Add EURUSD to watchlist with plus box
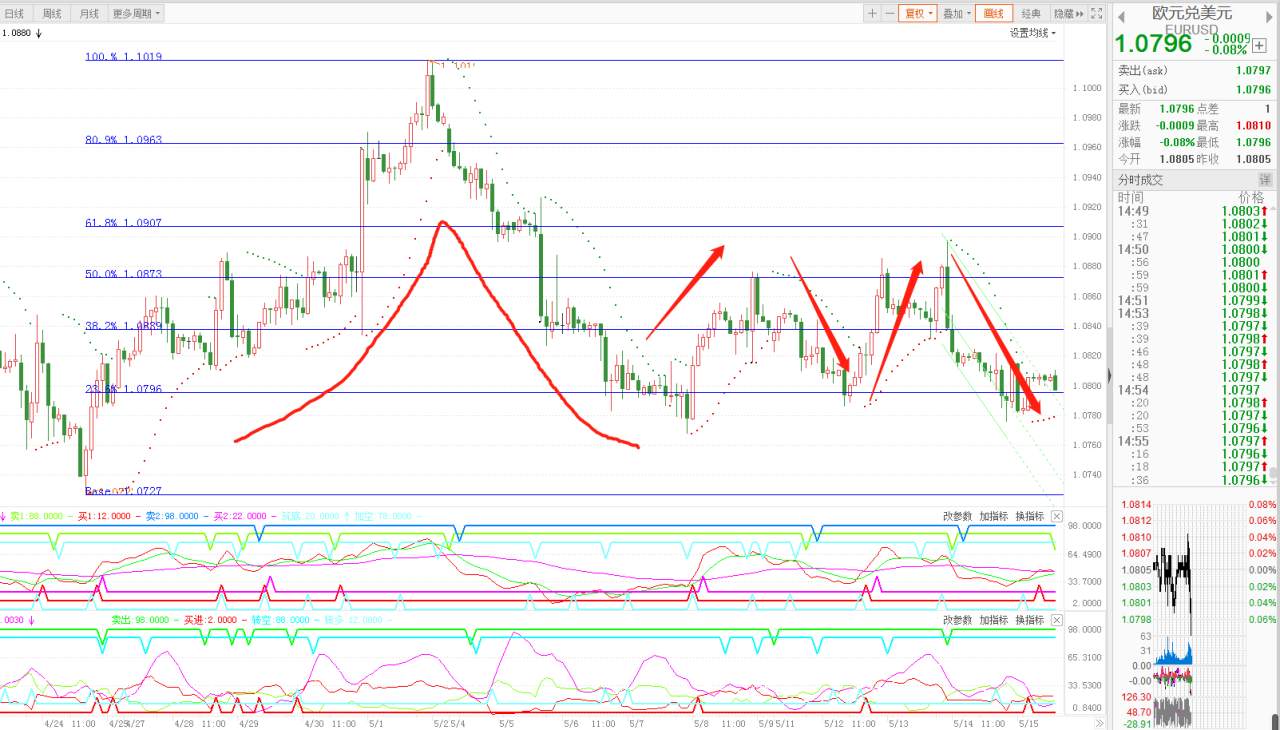Screen dimensions: 1280x730 coord(1259,45)
